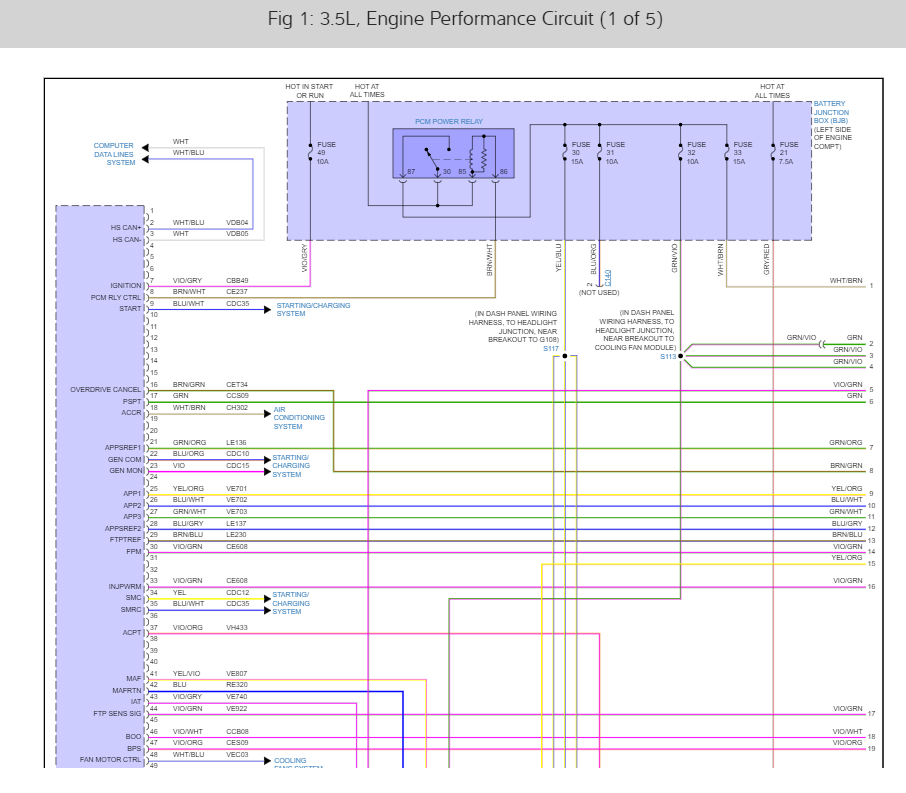The height and width of the screenshot is (793, 906).
Task: Click circuit code VE807
Action: (x=236, y=674)
